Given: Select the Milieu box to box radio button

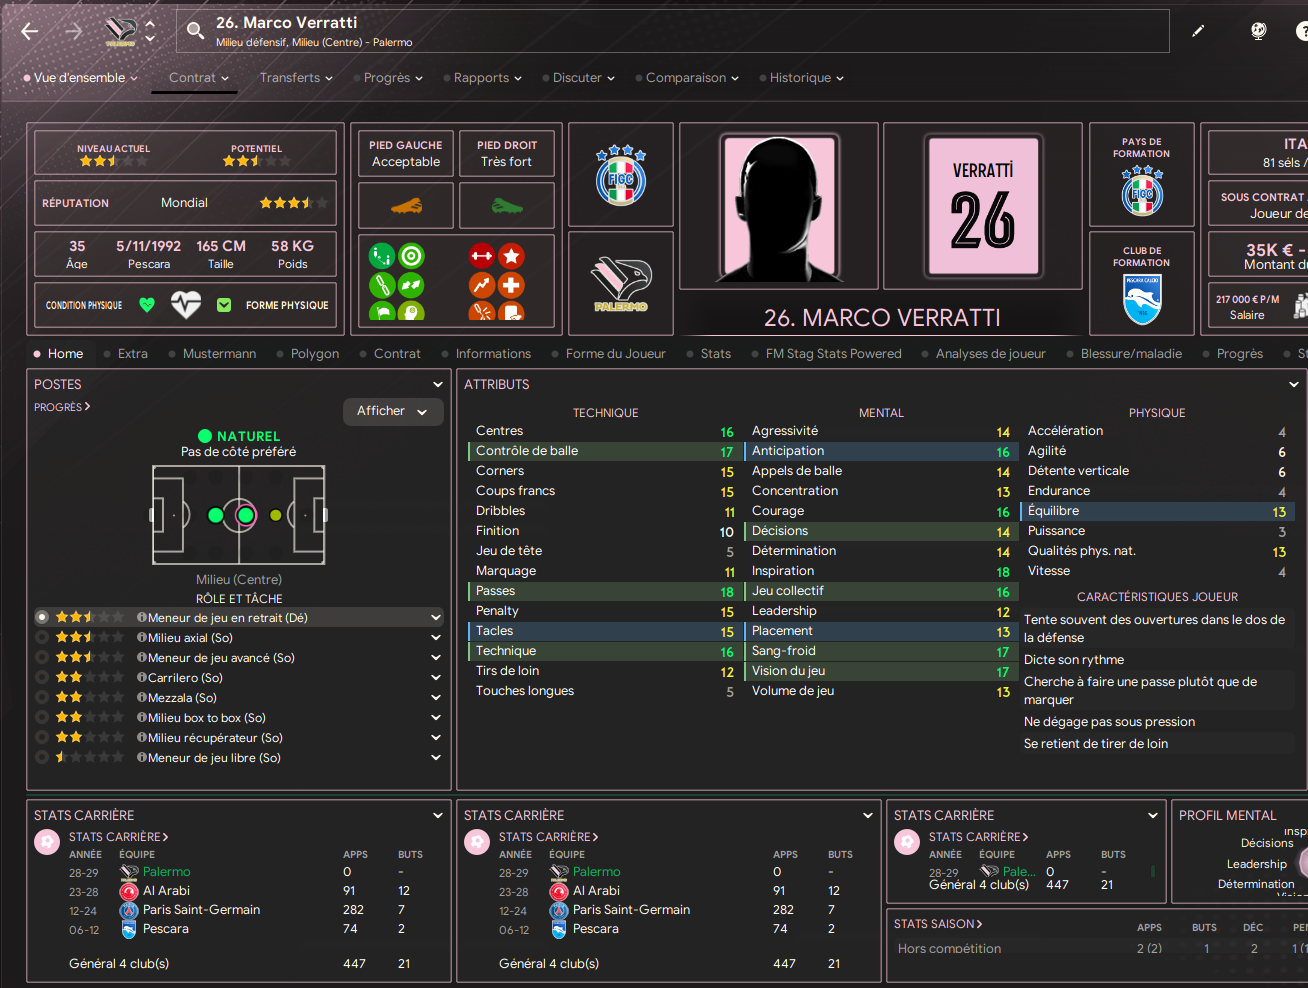Looking at the screenshot, I should tap(42, 718).
